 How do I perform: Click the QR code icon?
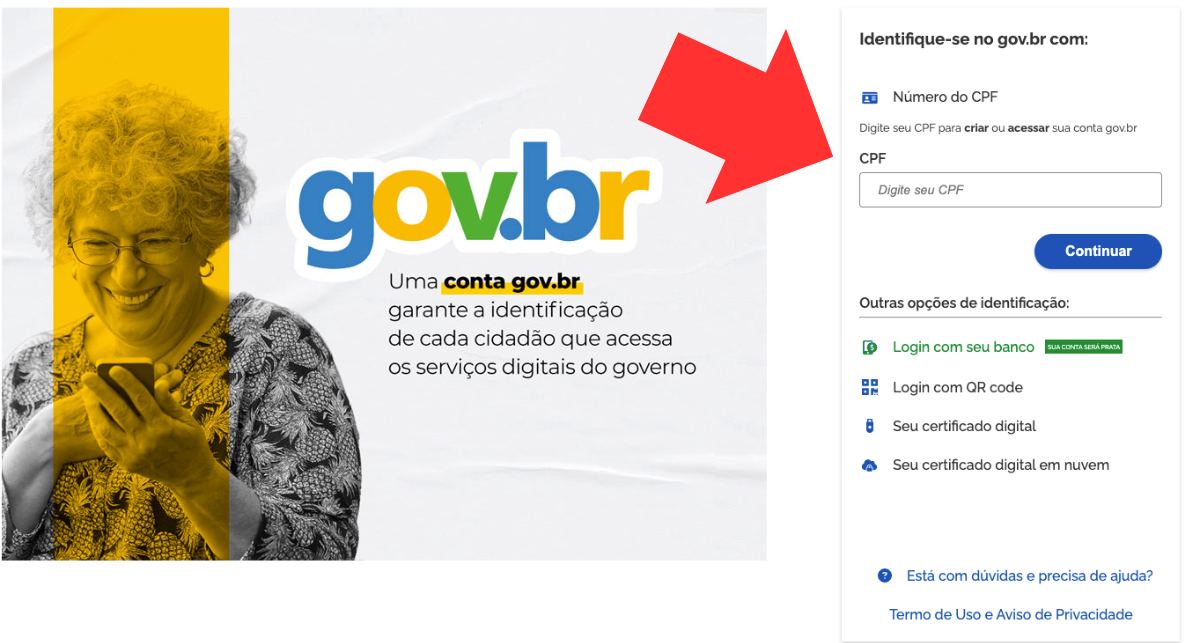869,387
